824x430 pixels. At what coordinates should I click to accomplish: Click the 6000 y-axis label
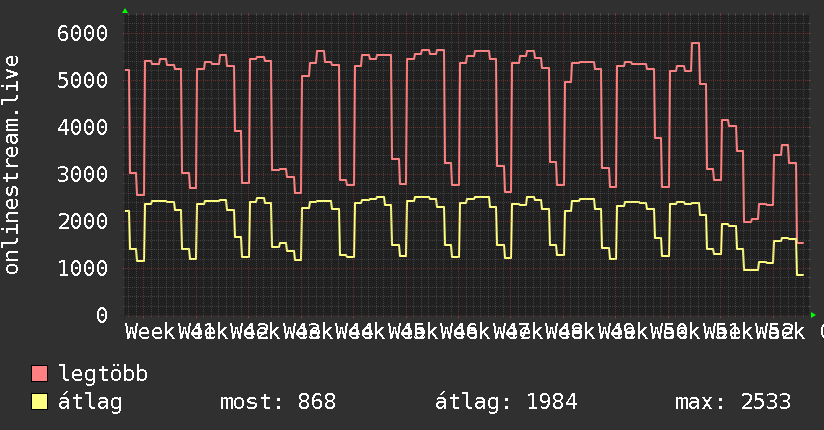(x=83, y=33)
